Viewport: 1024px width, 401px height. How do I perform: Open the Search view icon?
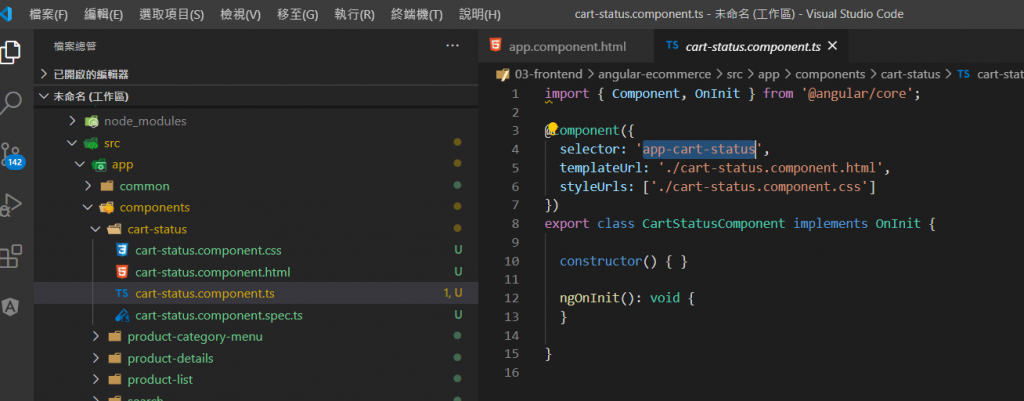[11, 102]
